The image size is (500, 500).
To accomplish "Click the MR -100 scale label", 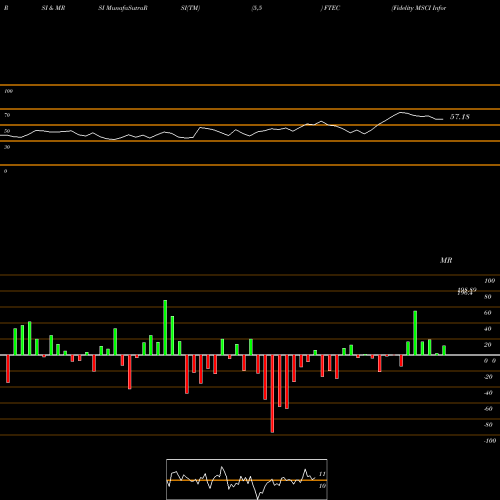I will [x=489, y=441].
